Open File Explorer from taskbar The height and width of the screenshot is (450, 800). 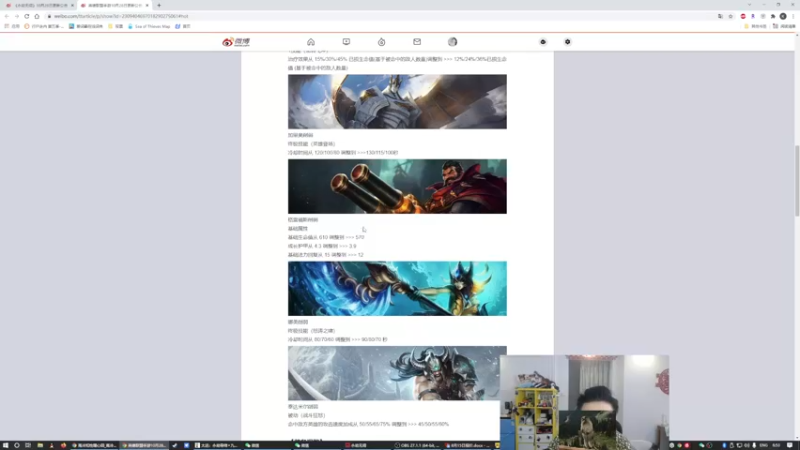point(40,445)
